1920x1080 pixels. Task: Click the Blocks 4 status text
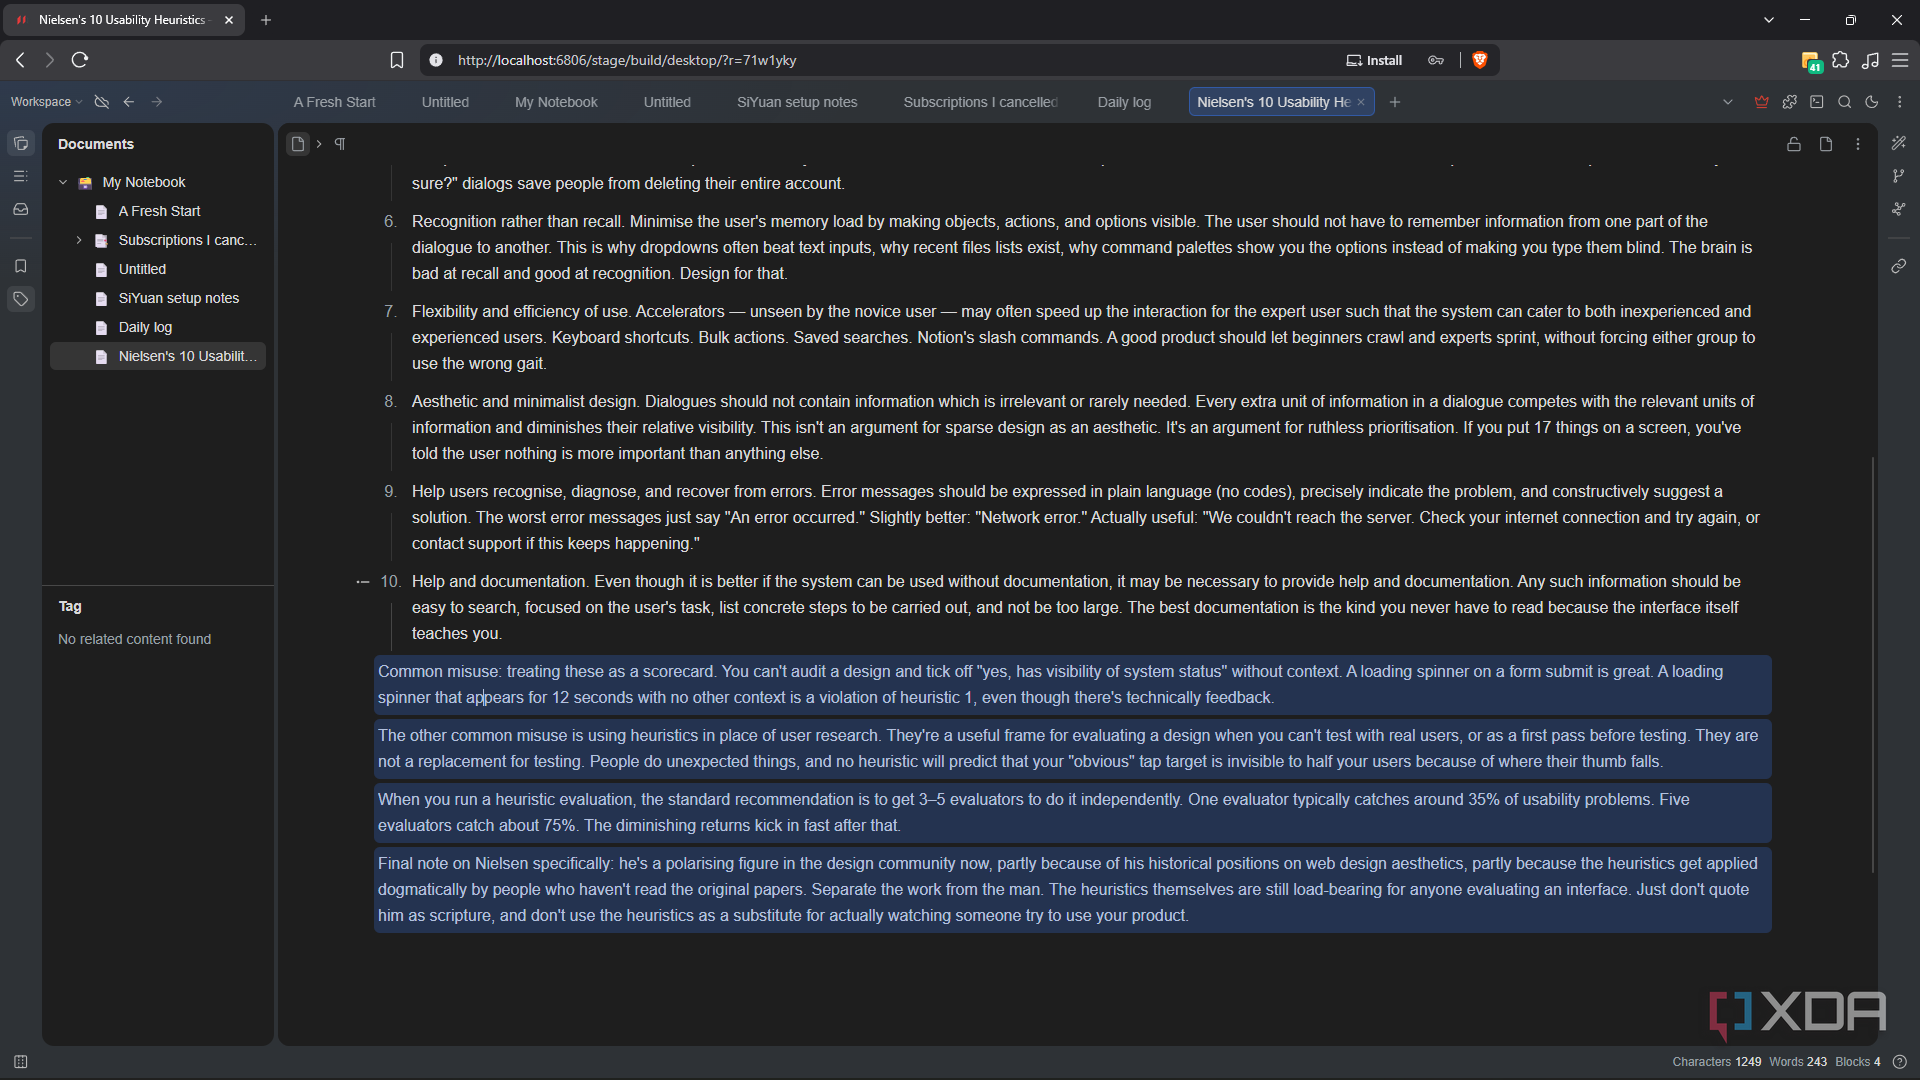[x=1858, y=1062]
